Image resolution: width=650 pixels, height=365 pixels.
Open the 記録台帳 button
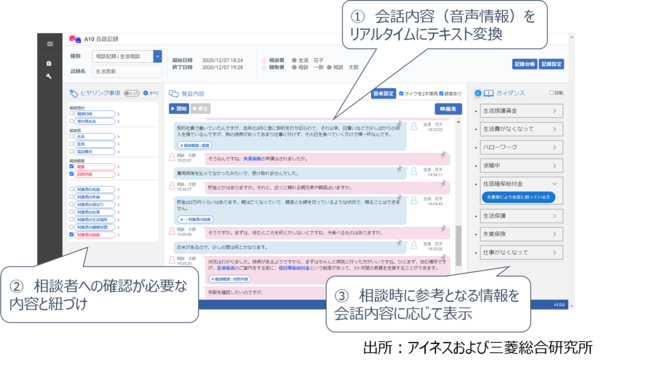pos(524,64)
